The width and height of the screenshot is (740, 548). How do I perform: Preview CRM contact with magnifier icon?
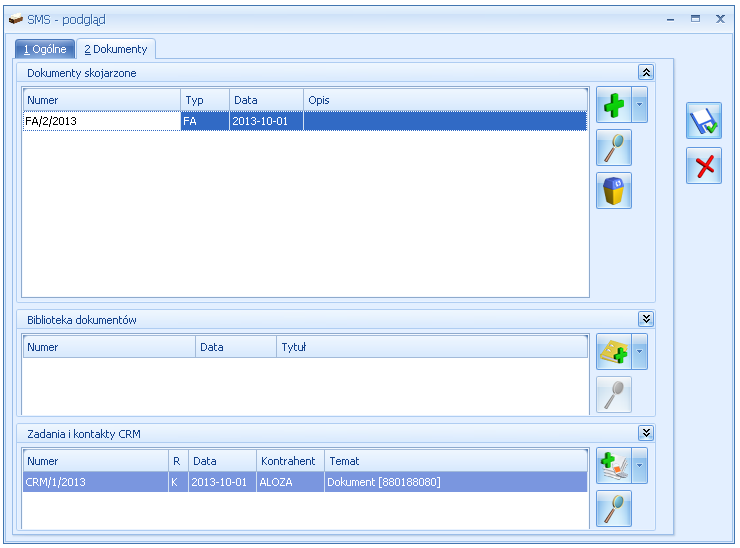(x=614, y=509)
